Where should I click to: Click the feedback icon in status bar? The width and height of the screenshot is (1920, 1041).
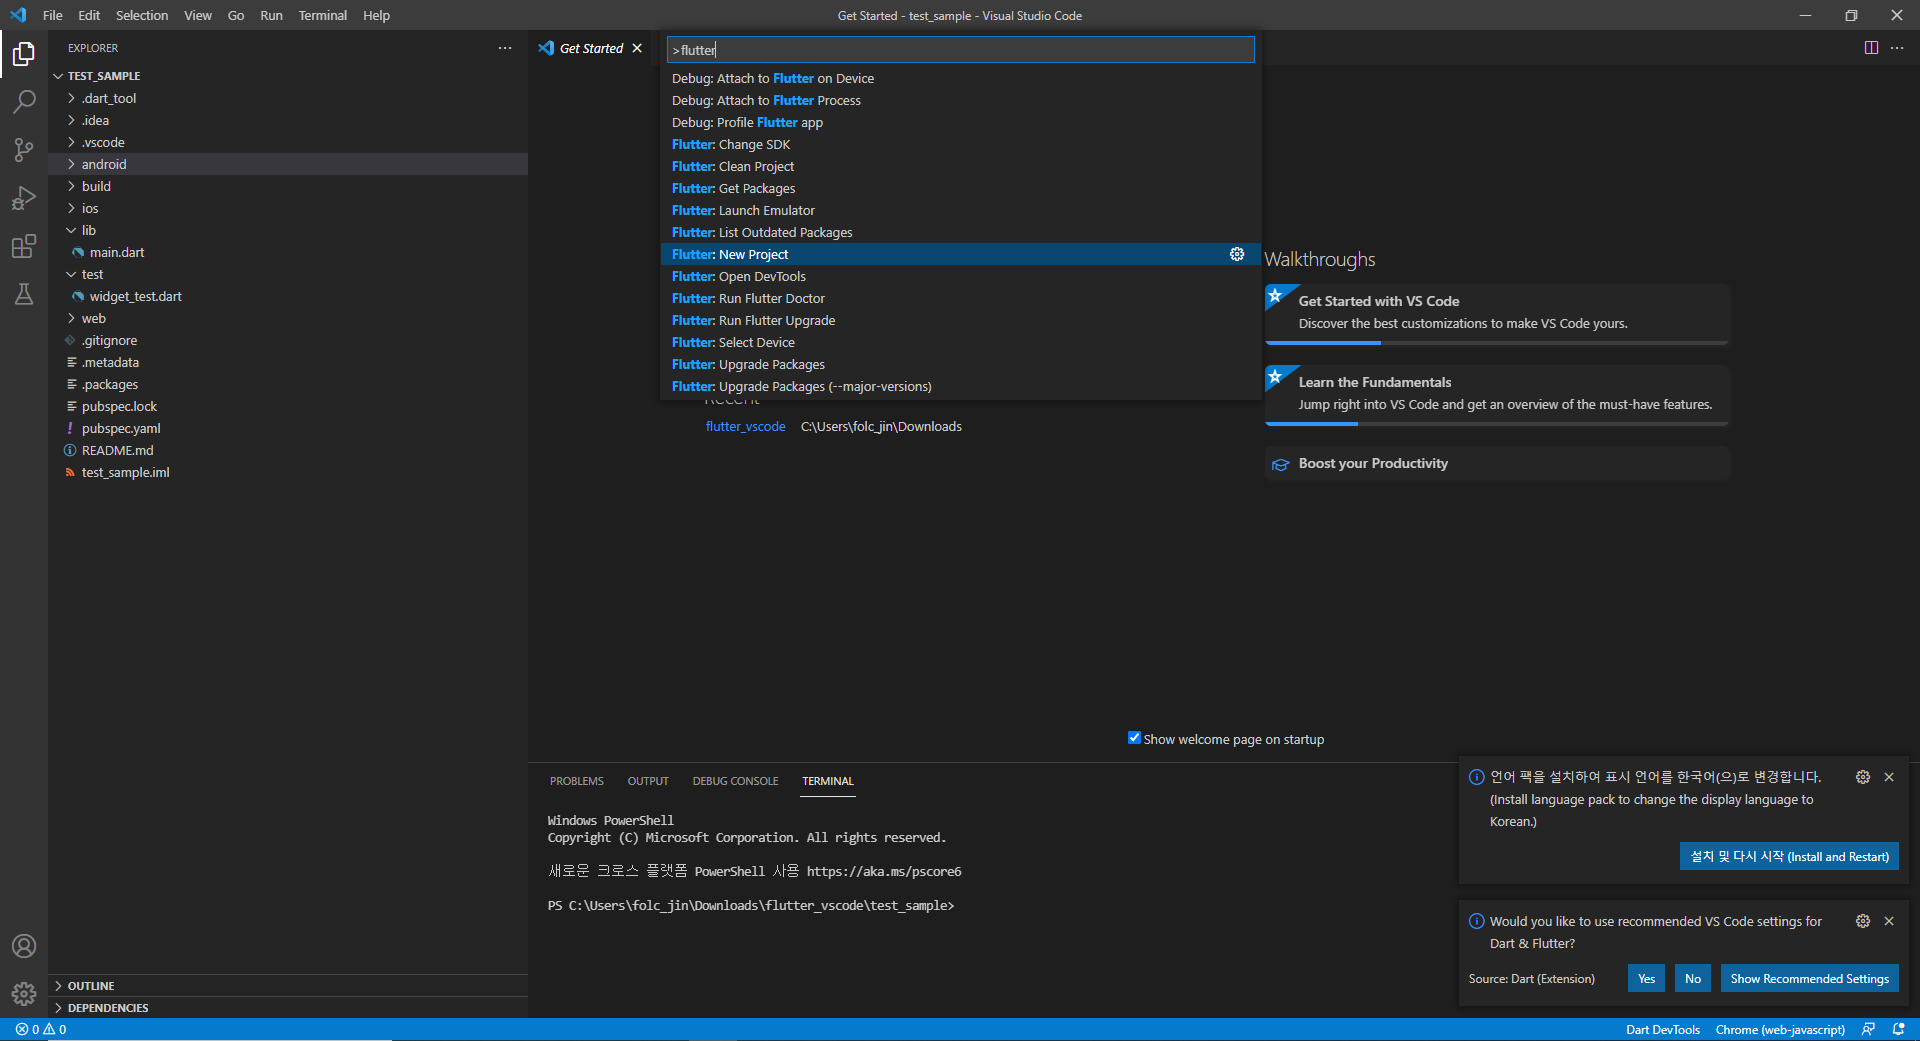(x=1868, y=1029)
